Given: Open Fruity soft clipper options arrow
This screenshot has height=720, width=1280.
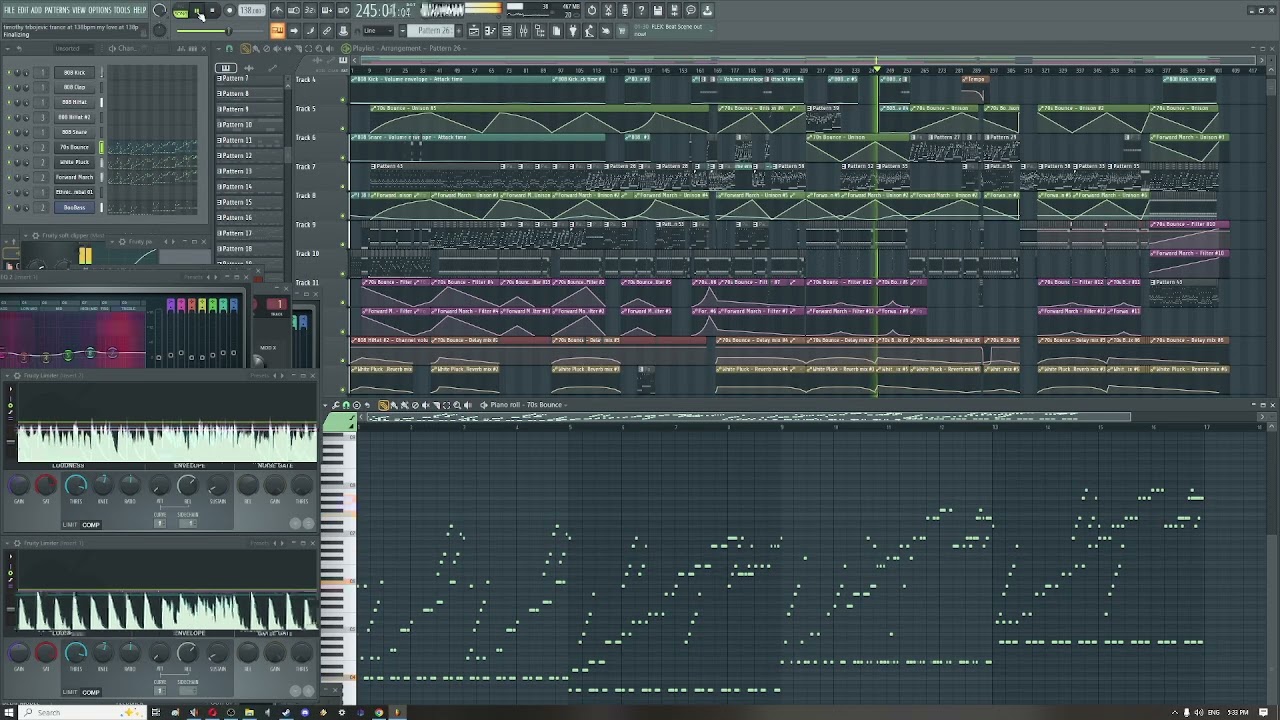Looking at the screenshot, I should tap(26, 236).
